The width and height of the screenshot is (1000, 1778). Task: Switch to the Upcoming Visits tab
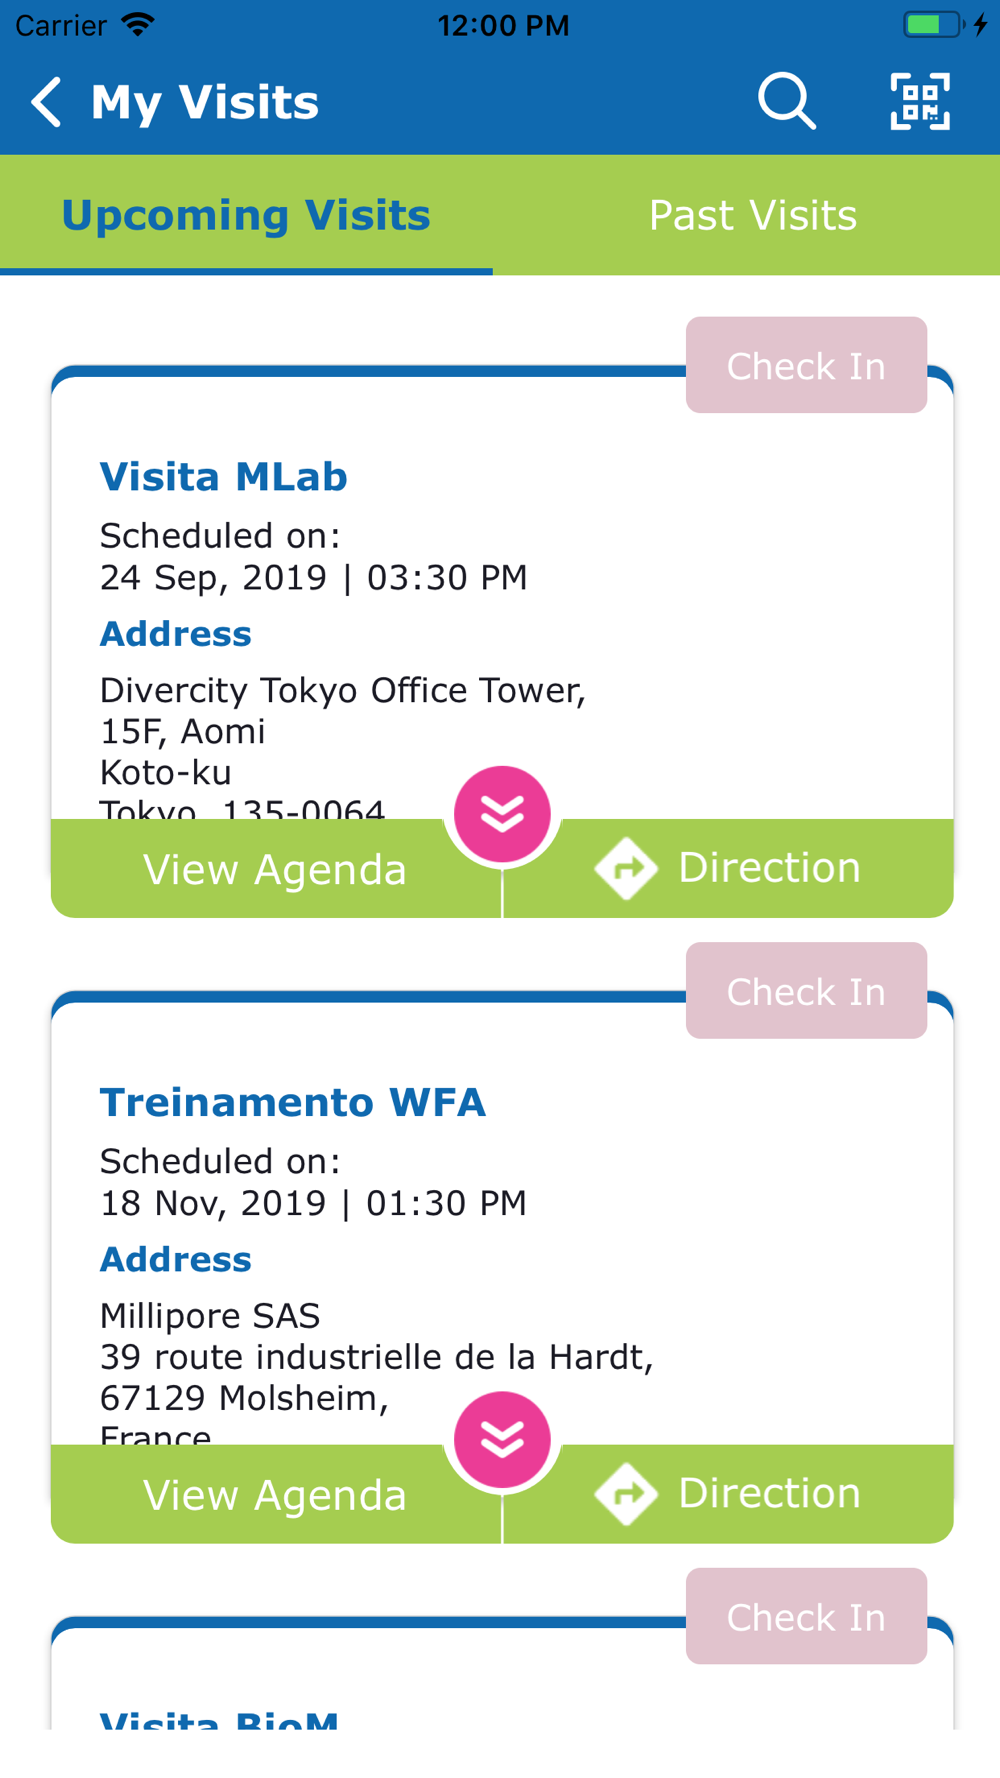(x=246, y=215)
